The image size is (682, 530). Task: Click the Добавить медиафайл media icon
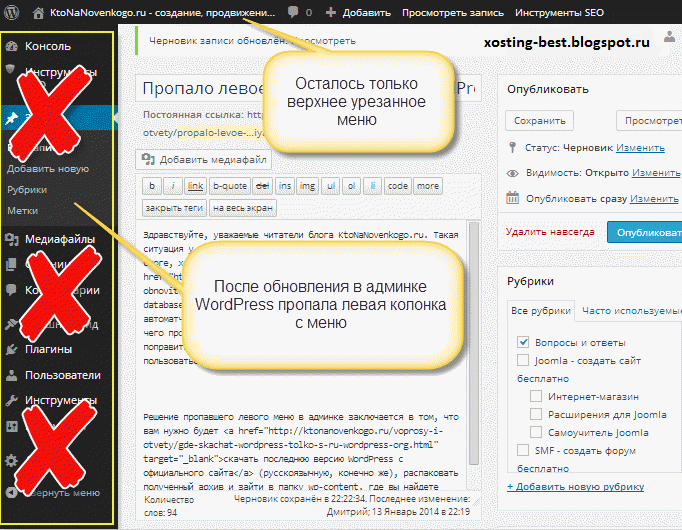[x=148, y=160]
